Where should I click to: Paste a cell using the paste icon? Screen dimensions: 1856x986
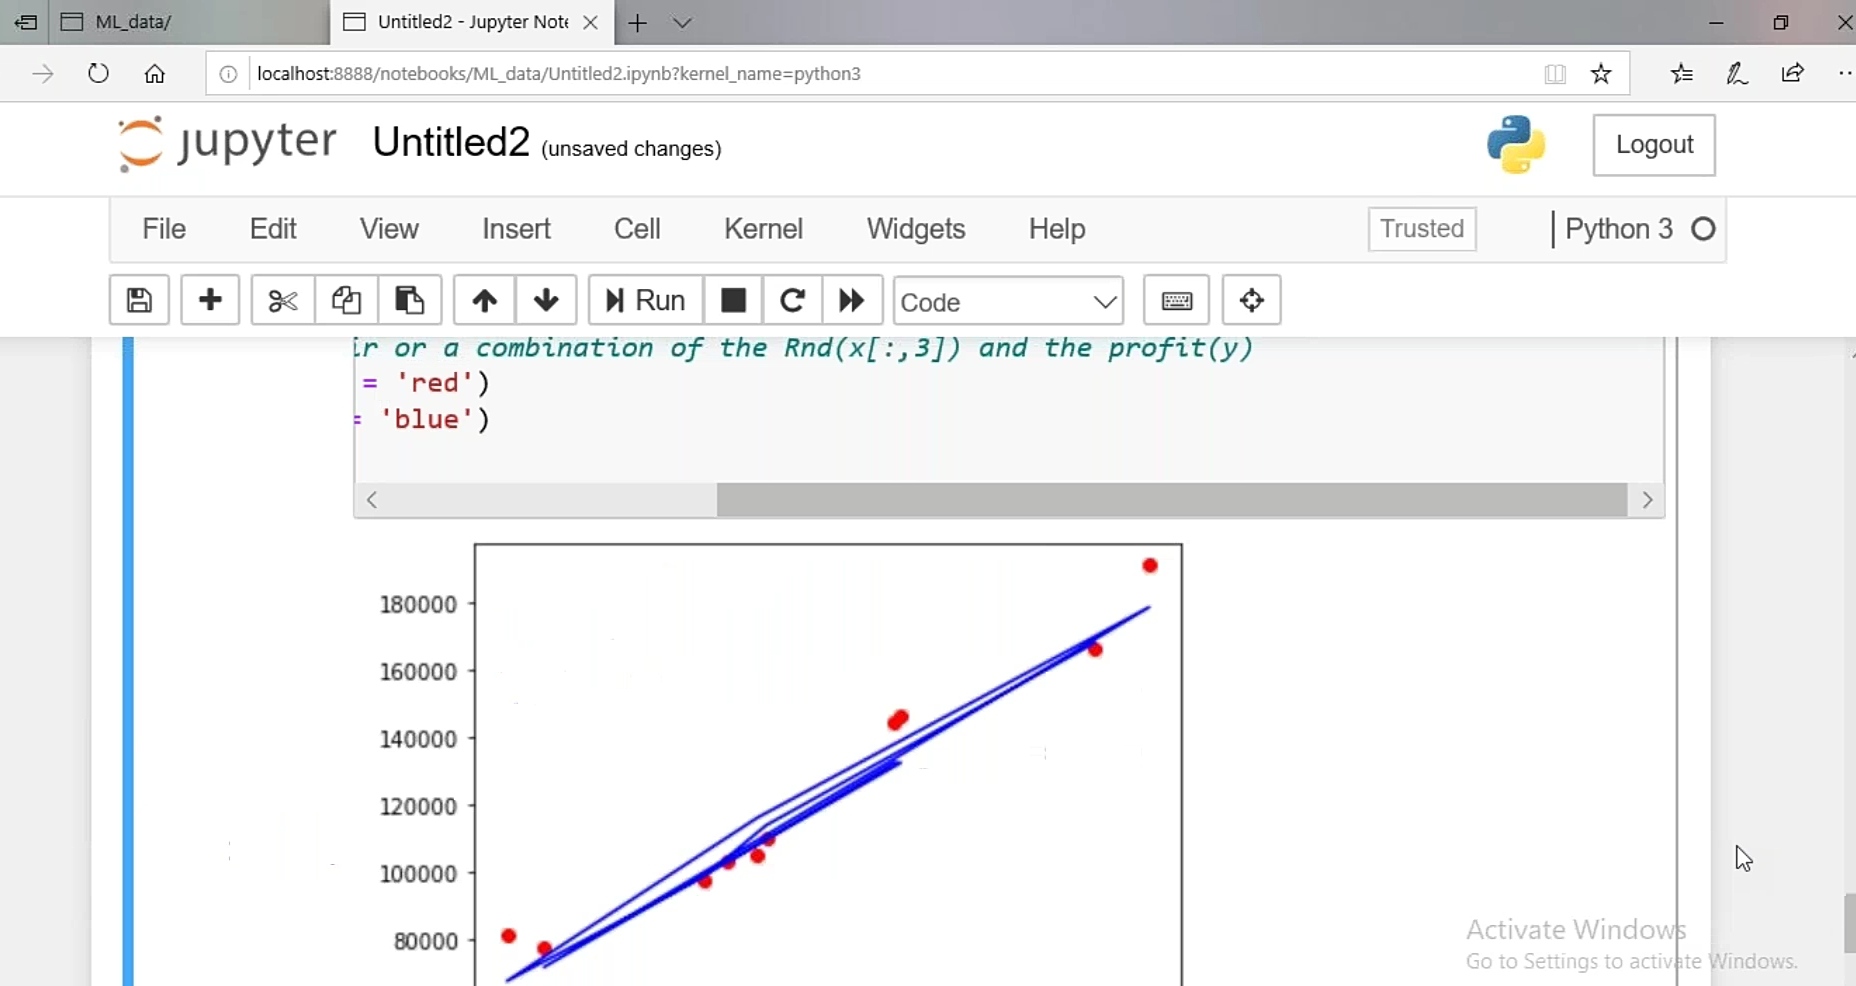tap(409, 300)
